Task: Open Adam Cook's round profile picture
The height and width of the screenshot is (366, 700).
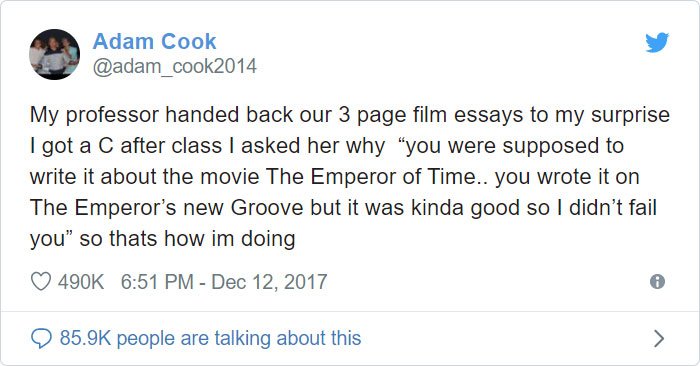Action: point(54,54)
